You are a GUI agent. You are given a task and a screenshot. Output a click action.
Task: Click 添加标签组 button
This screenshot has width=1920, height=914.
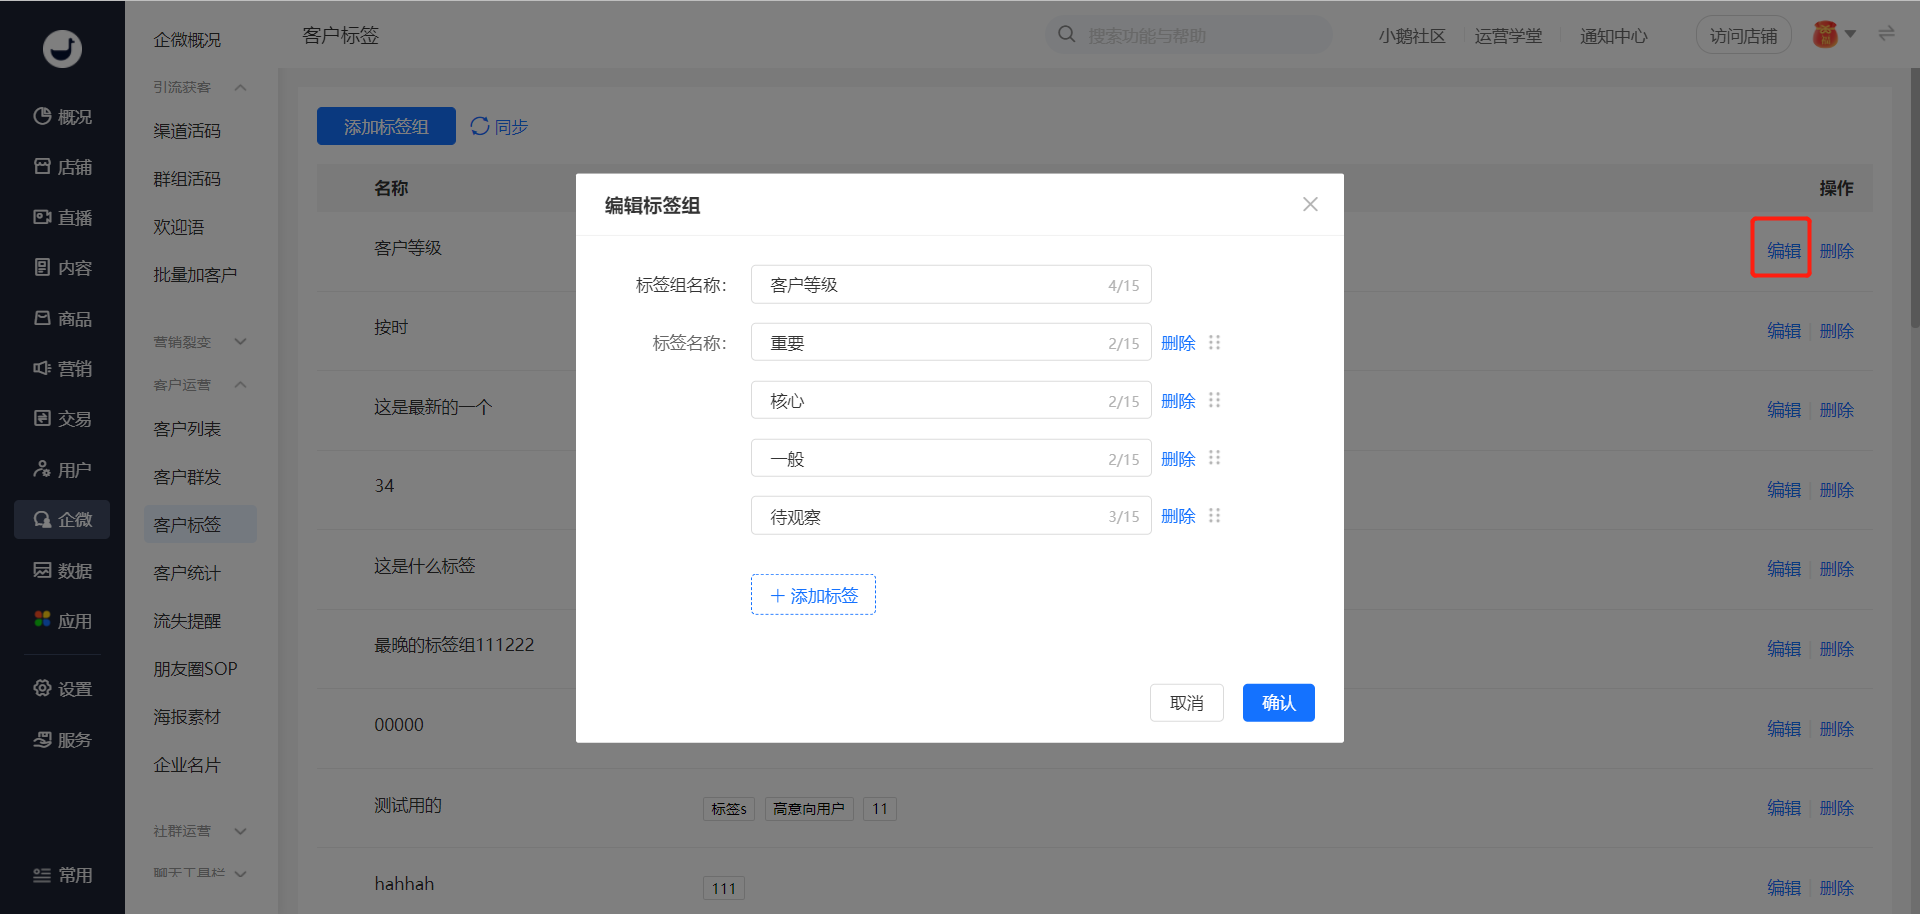386,126
